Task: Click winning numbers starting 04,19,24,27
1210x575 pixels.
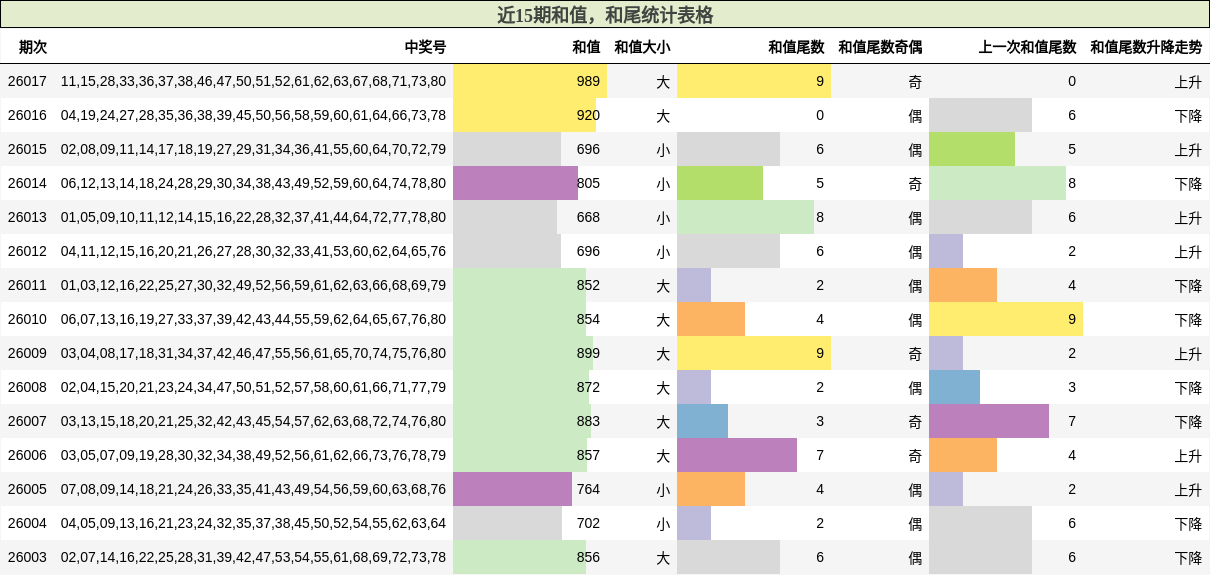Action: (x=253, y=115)
